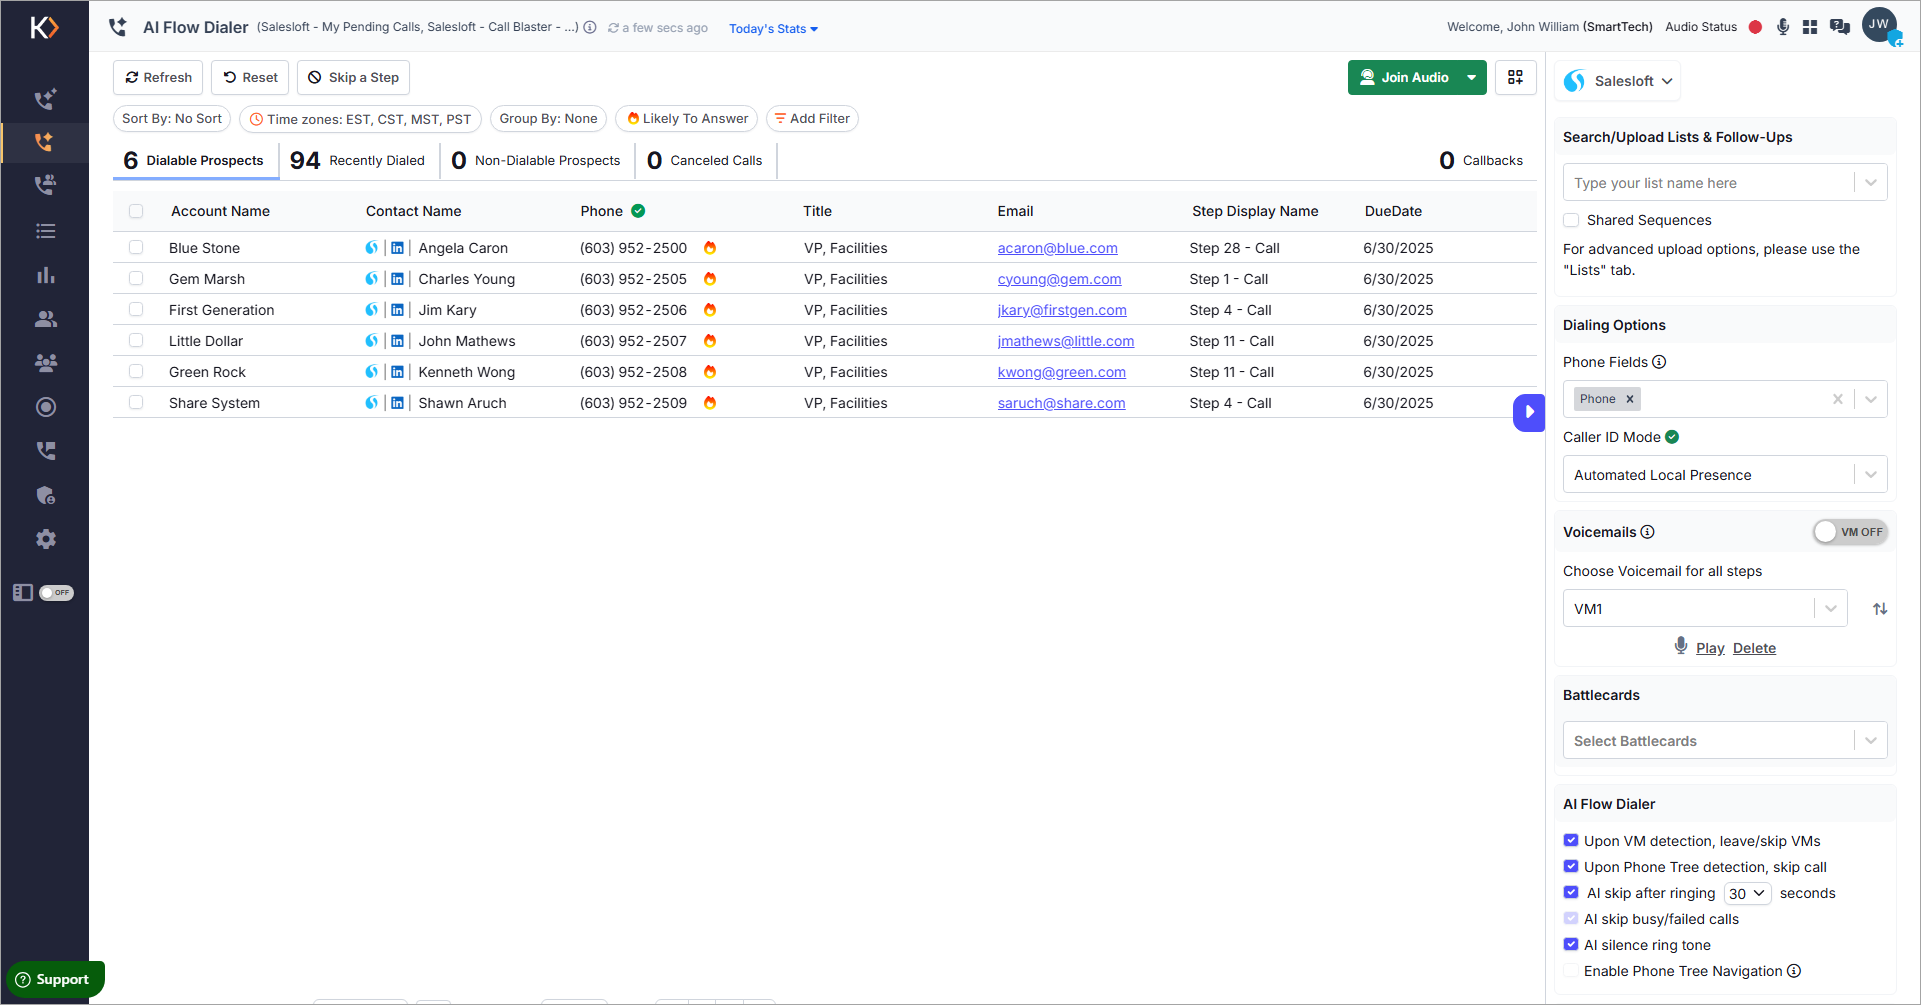Open the JW user avatar menu
Screen dimensions: 1921x1005
pos(1880,25)
